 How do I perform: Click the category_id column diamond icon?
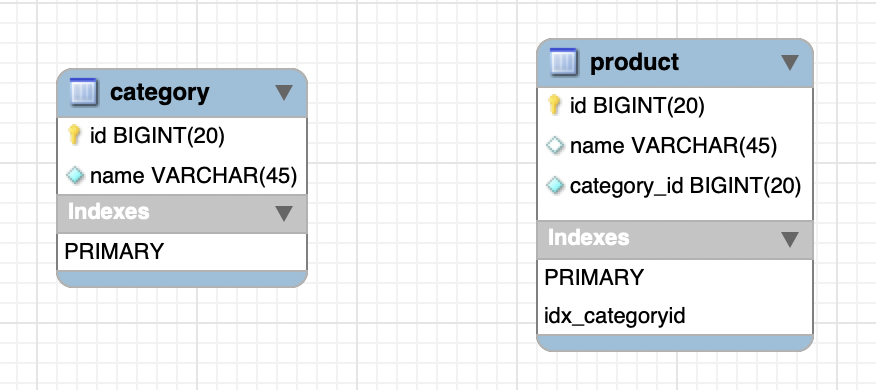[x=554, y=186]
